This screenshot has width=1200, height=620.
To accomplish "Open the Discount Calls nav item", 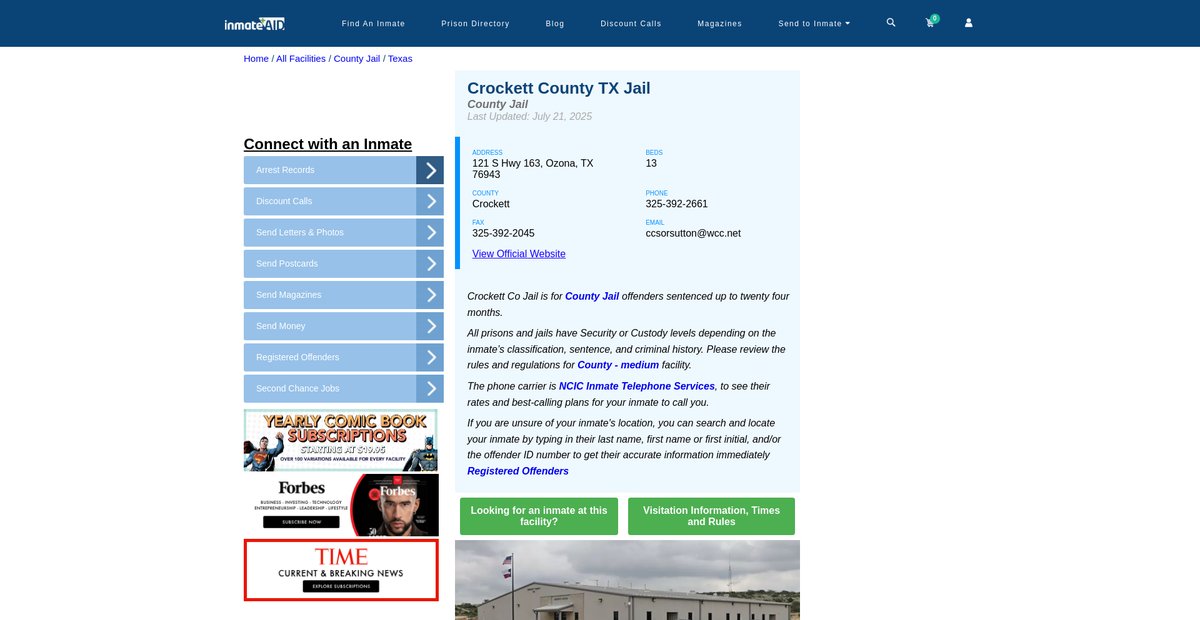I will coord(630,24).
